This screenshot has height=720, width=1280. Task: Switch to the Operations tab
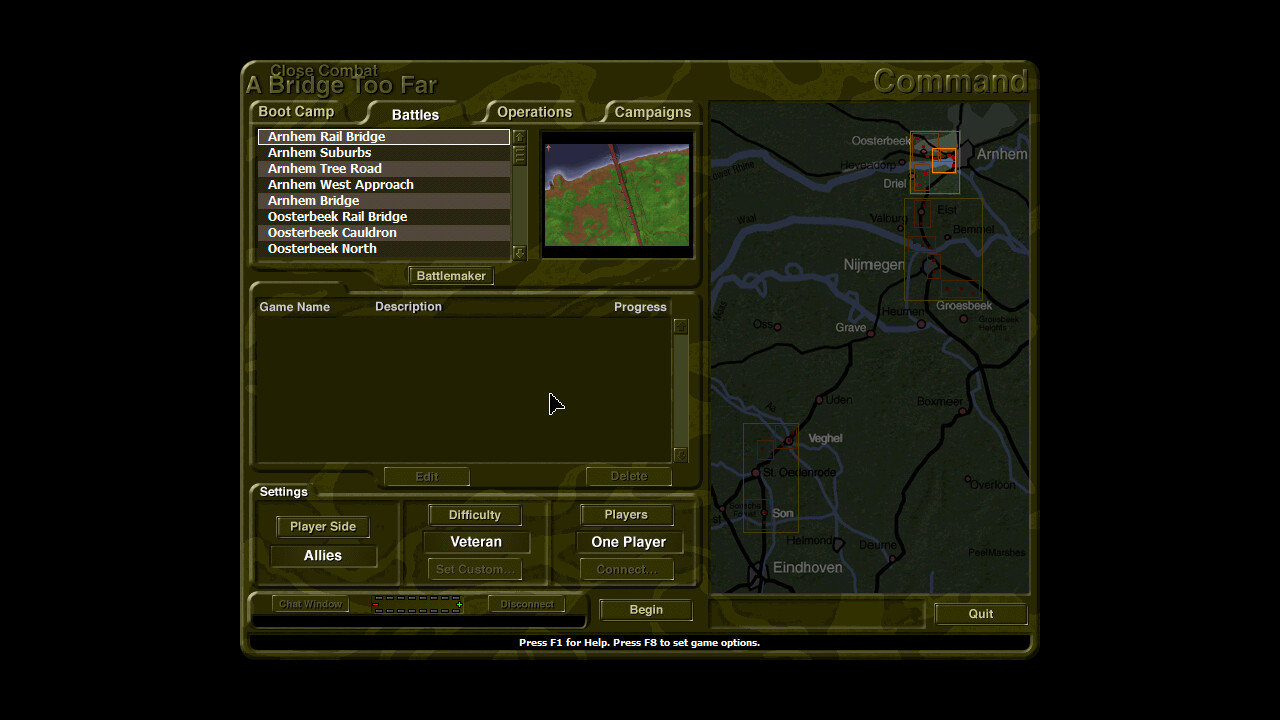coord(533,111)
